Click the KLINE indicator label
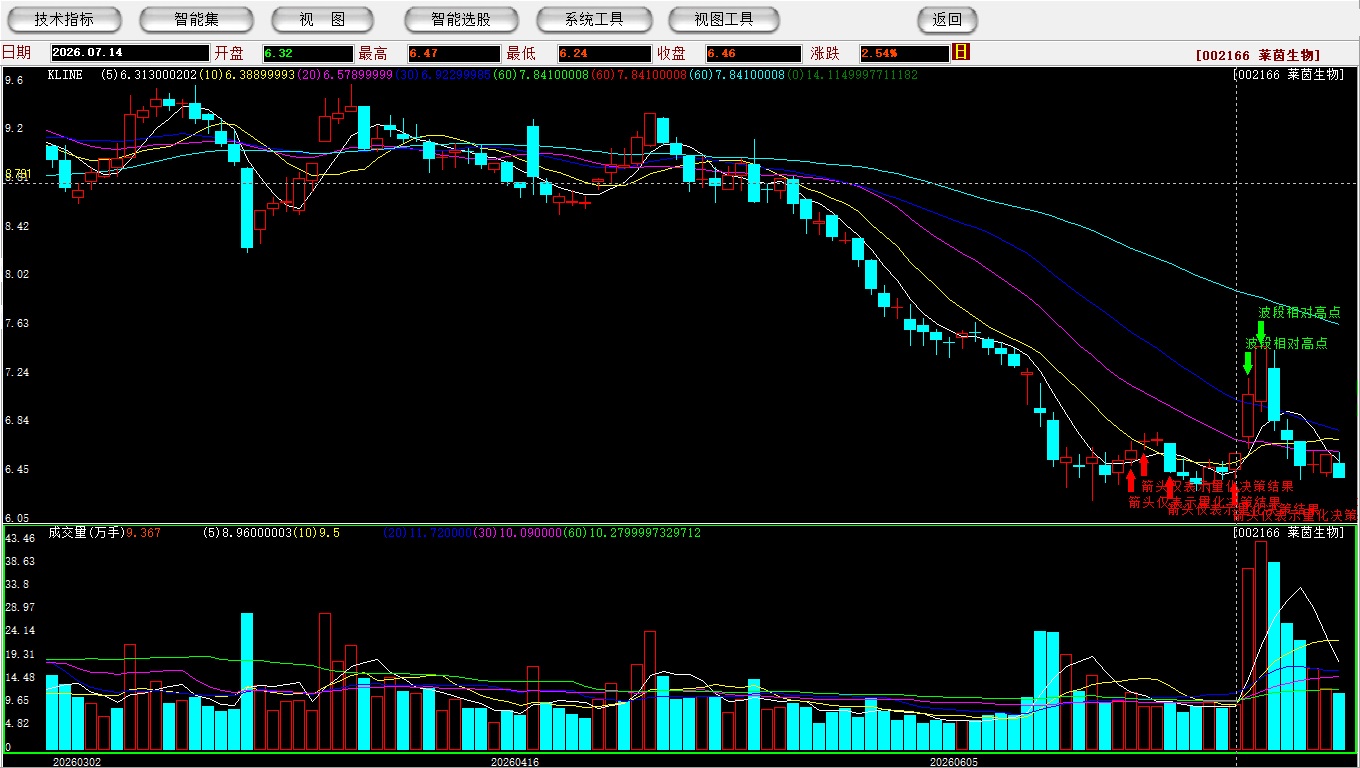This screenshot has height=768, width=1360. (x=67, y=75)
